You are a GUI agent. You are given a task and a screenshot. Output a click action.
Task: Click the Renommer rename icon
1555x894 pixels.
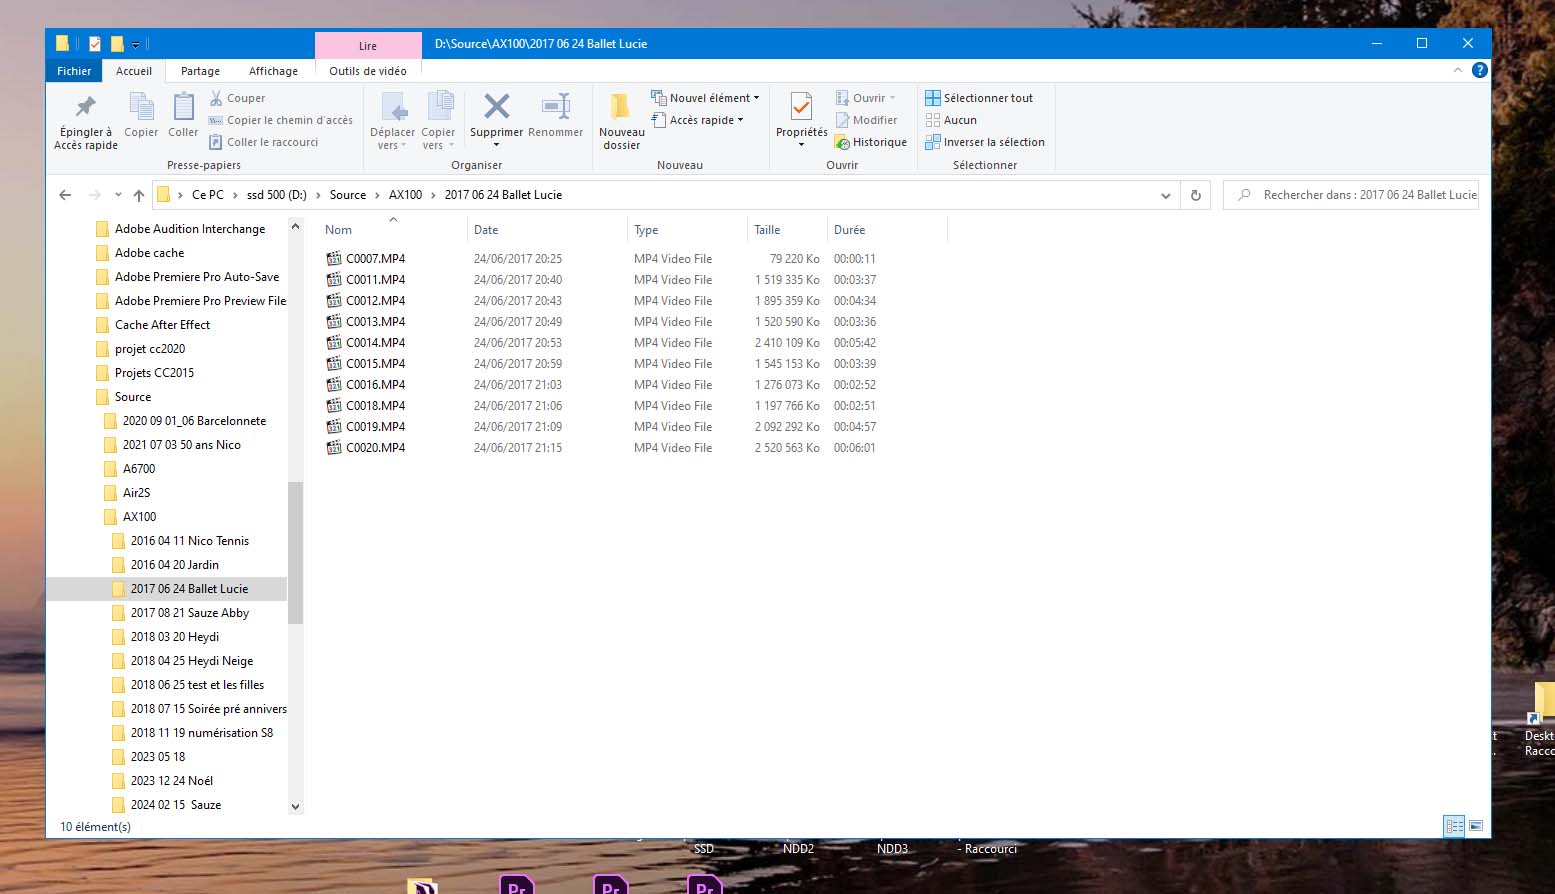tap(555, 108)
